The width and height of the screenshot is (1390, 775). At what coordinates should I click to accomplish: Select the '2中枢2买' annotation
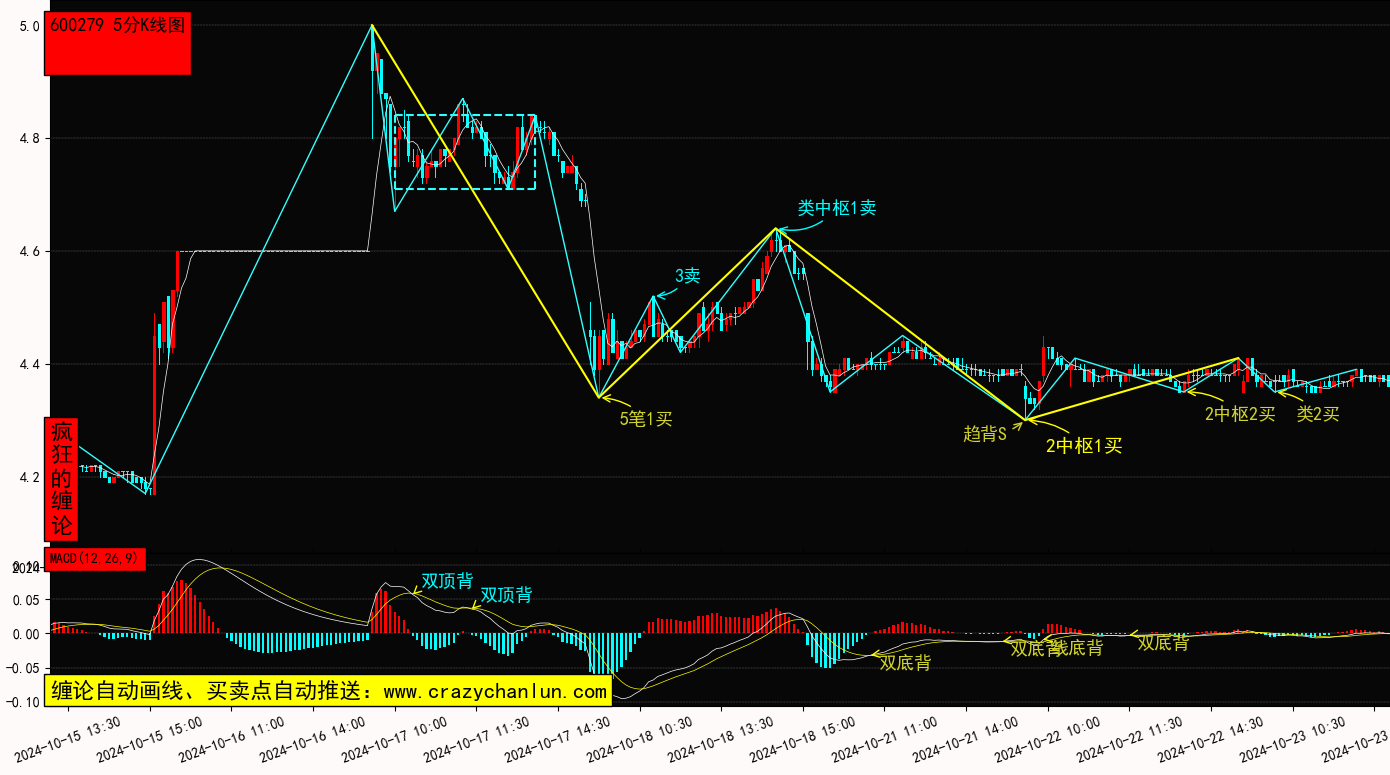[x=1240, y=414]
